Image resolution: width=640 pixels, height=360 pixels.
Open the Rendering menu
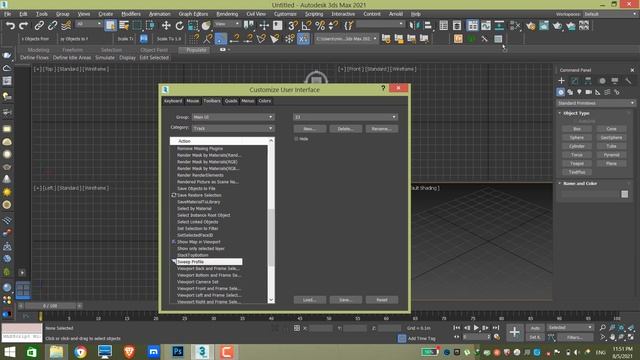tap(227, 14)
